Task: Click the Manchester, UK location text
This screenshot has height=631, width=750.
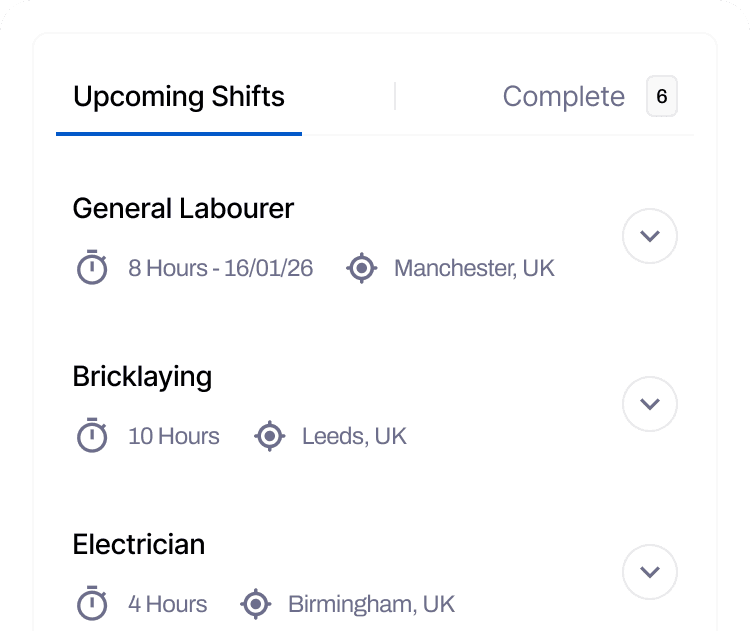Action: tap(474, 268)
